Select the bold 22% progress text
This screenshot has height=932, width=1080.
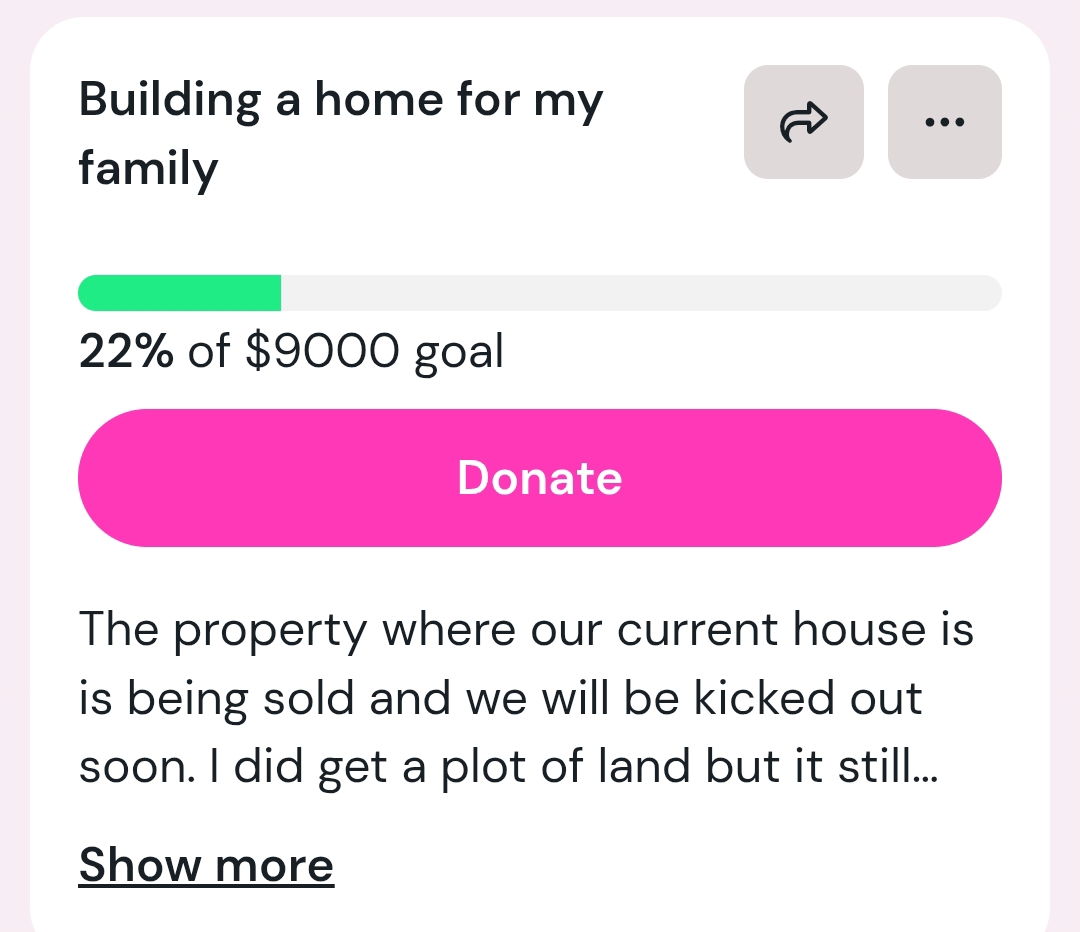coord(126,351)
